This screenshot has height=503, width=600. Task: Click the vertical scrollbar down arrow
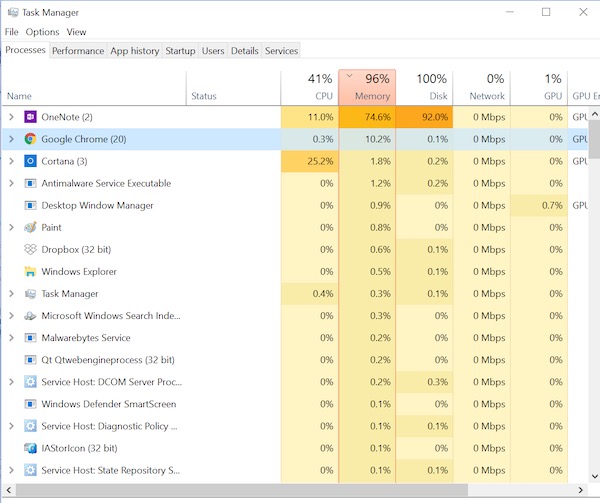(x=594, y=476)
